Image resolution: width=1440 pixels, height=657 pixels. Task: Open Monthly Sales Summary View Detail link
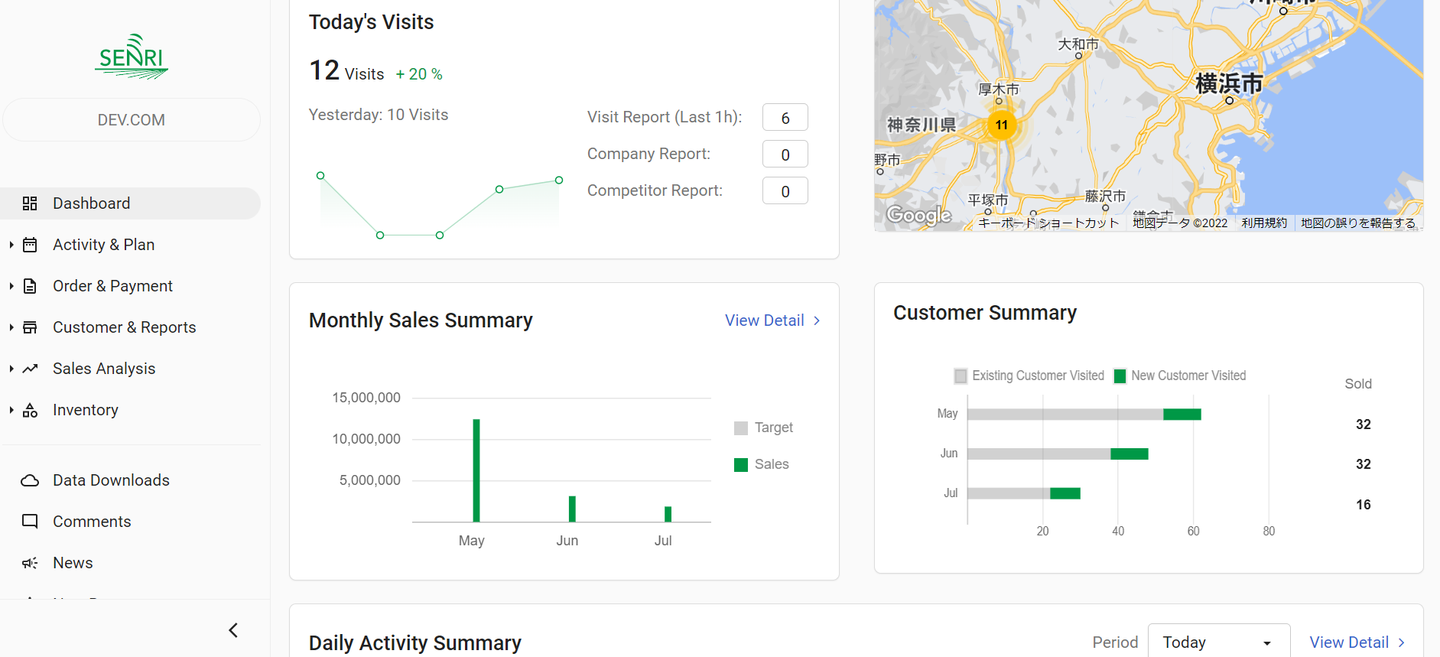point(772,321)
